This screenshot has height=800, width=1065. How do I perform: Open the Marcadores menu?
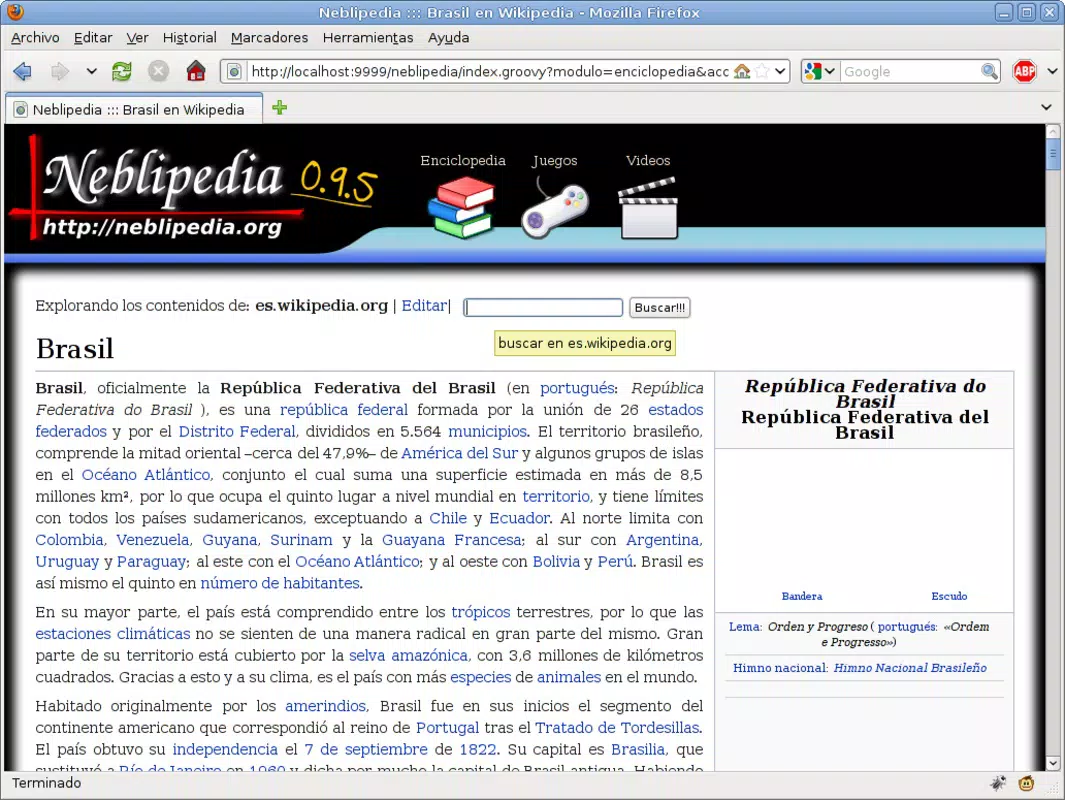click(x=270, y=38)
